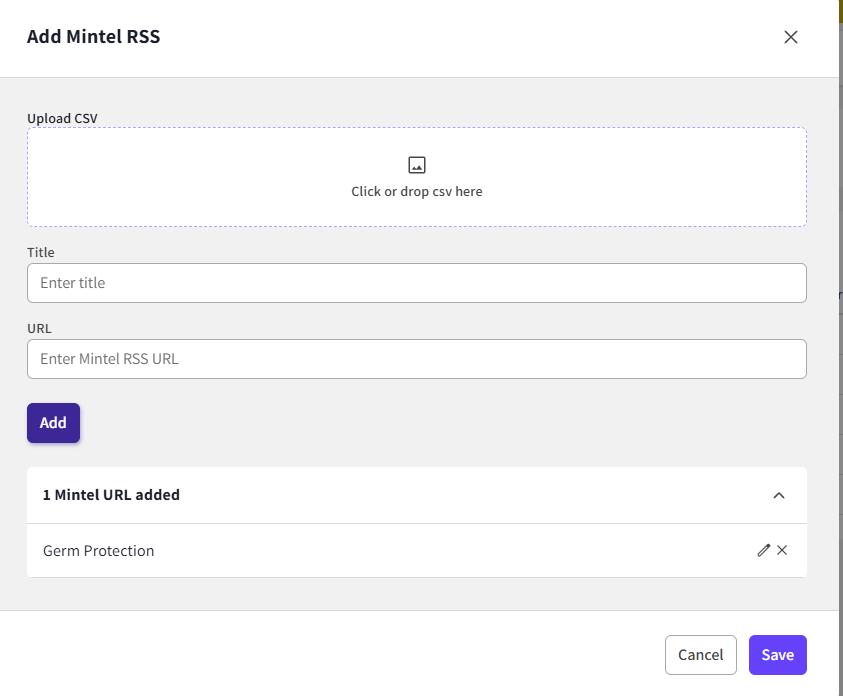Remove the Germ Protection entry
The image size is (843, 696).
click(x=782, y=550)
